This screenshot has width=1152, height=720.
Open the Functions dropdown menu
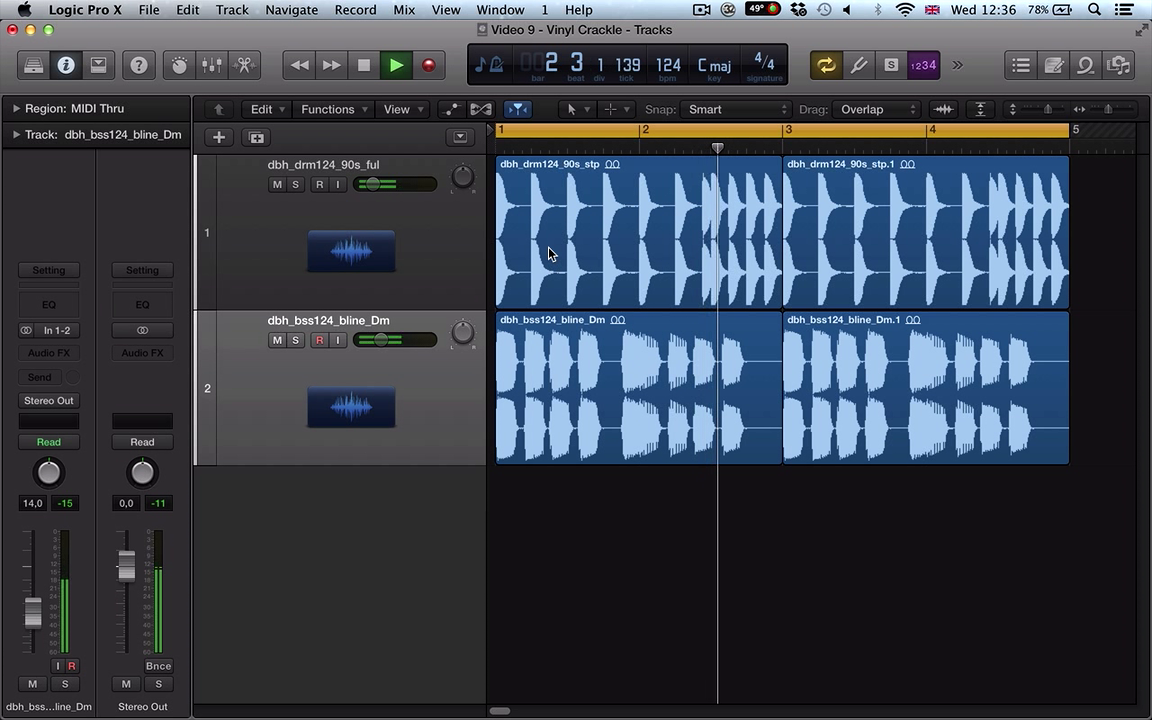(x=334, y=109)
